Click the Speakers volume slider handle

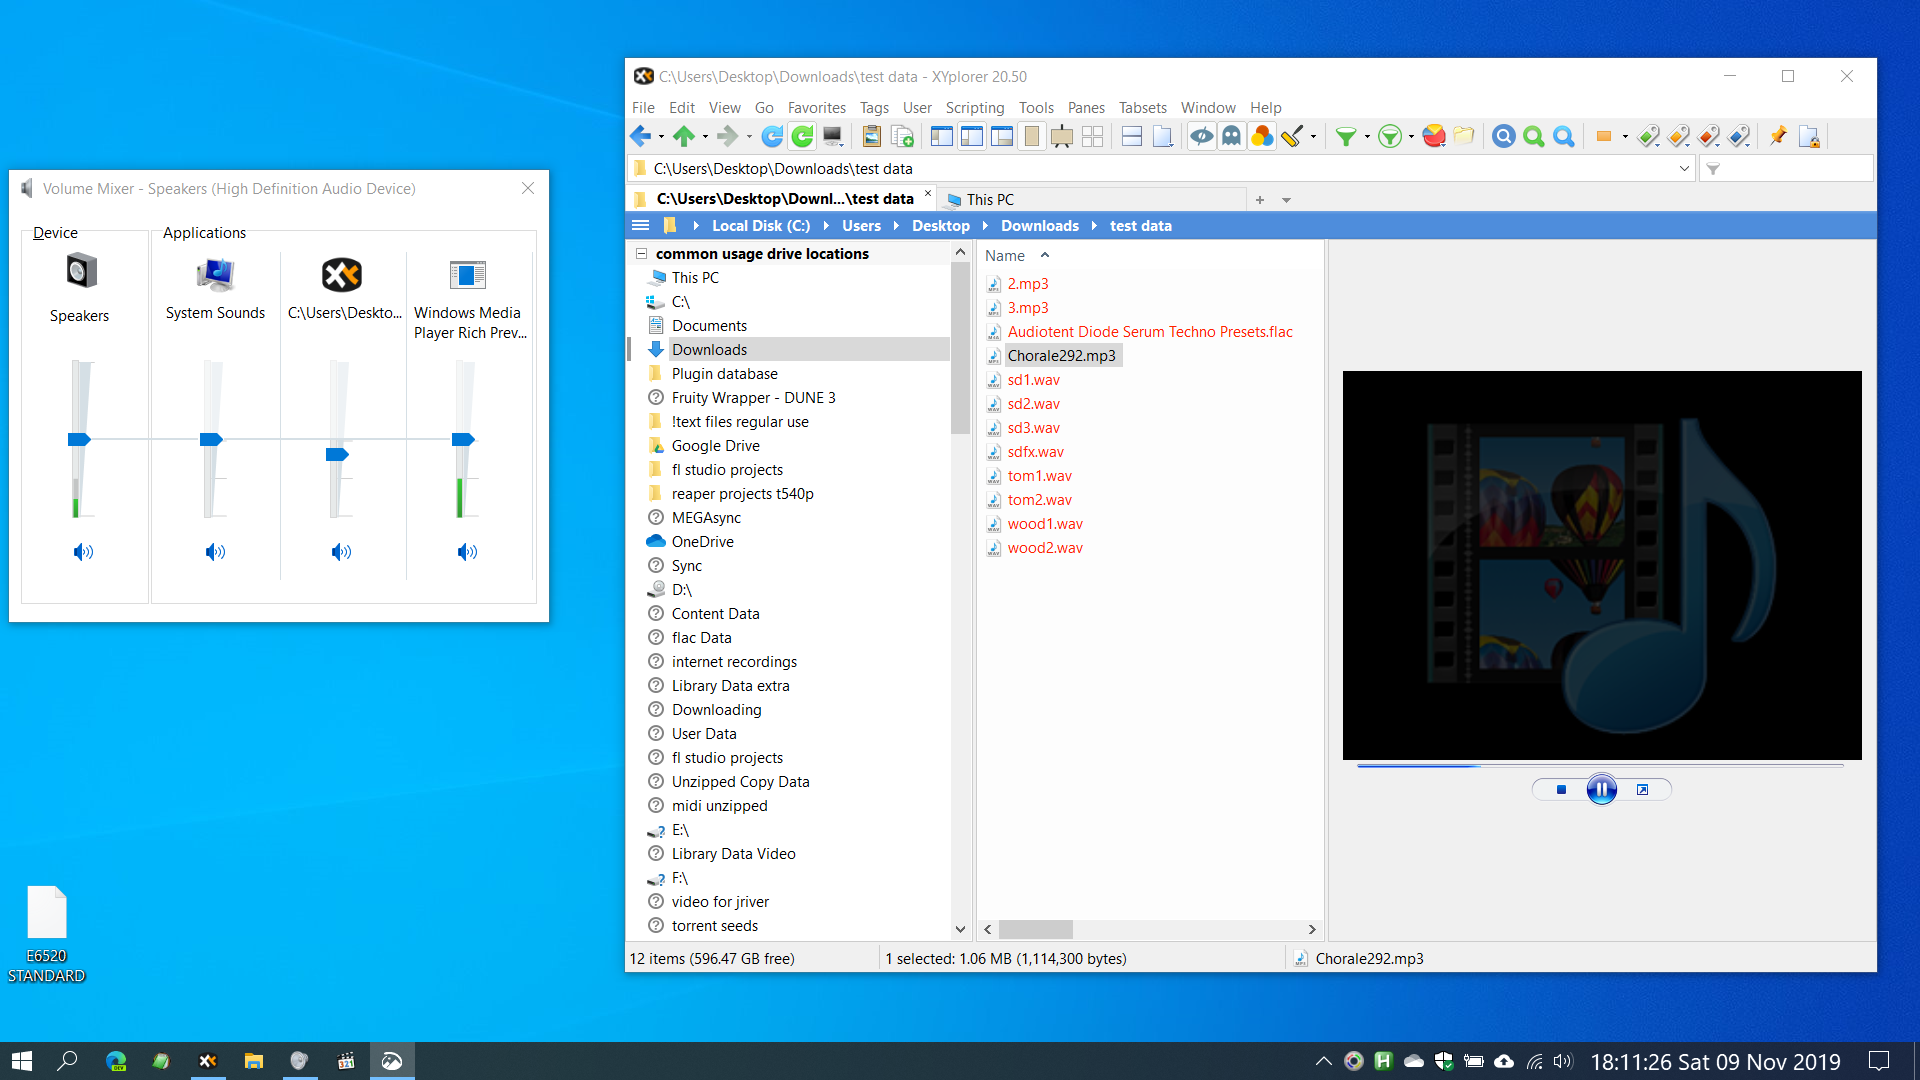click(x=79, y=440)
